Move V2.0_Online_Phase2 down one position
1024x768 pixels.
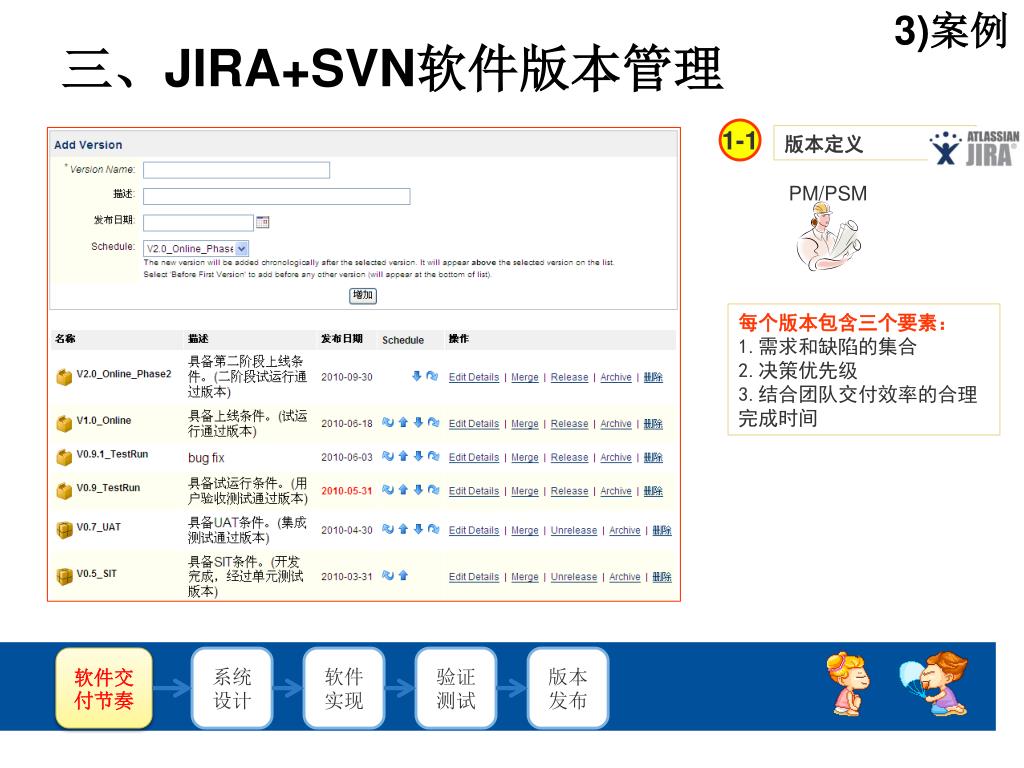(x=417, y=376)
